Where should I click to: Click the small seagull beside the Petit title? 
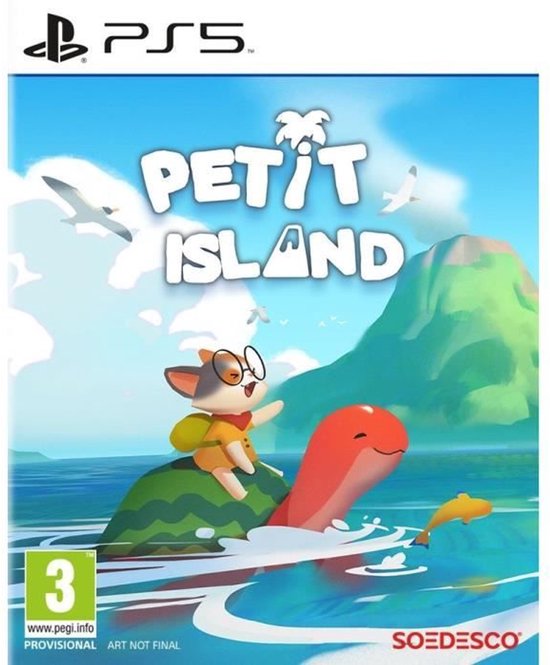[400, 190]
